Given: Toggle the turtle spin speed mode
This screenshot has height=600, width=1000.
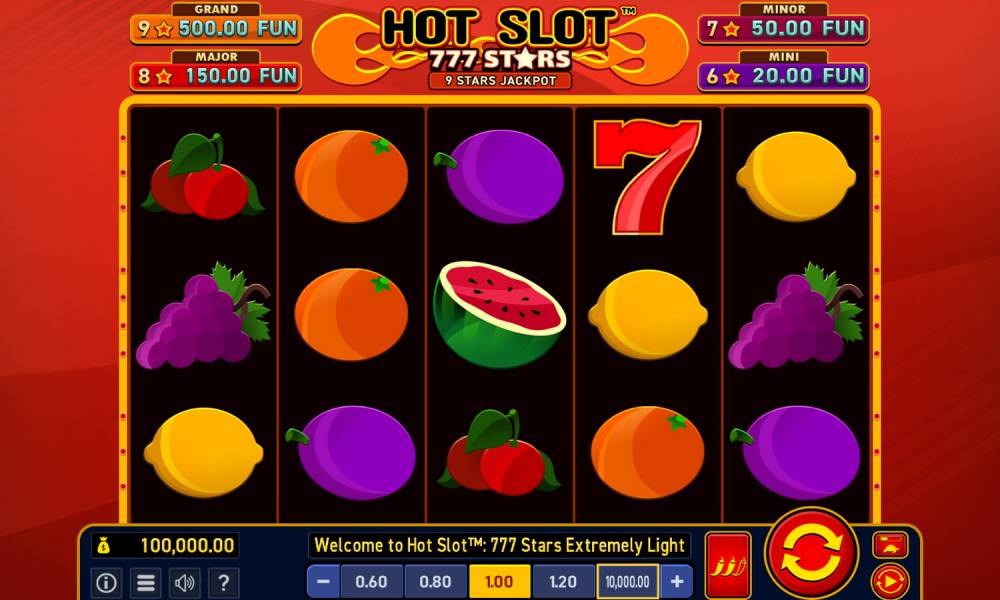Looking at the screenshot, I should 890,545.
